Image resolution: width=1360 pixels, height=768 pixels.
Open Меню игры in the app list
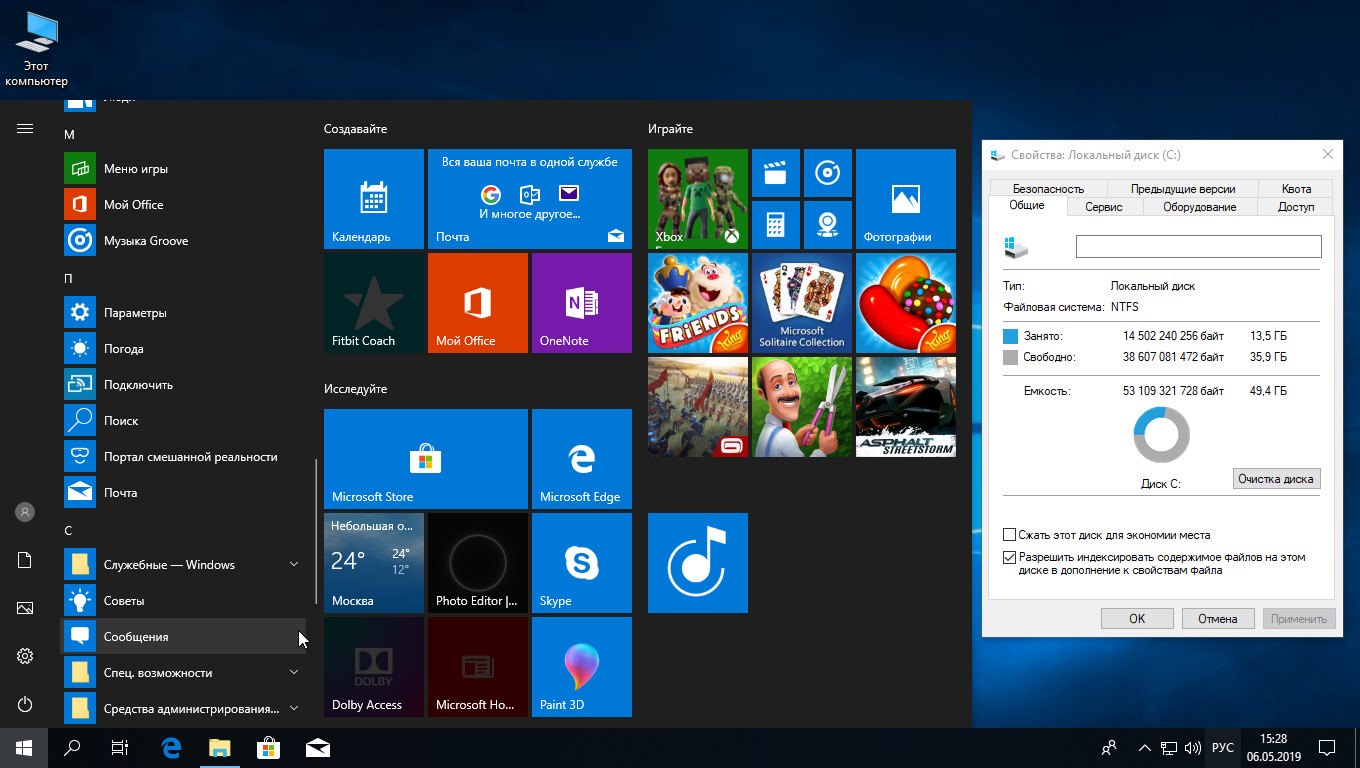[x=185, y=169]
